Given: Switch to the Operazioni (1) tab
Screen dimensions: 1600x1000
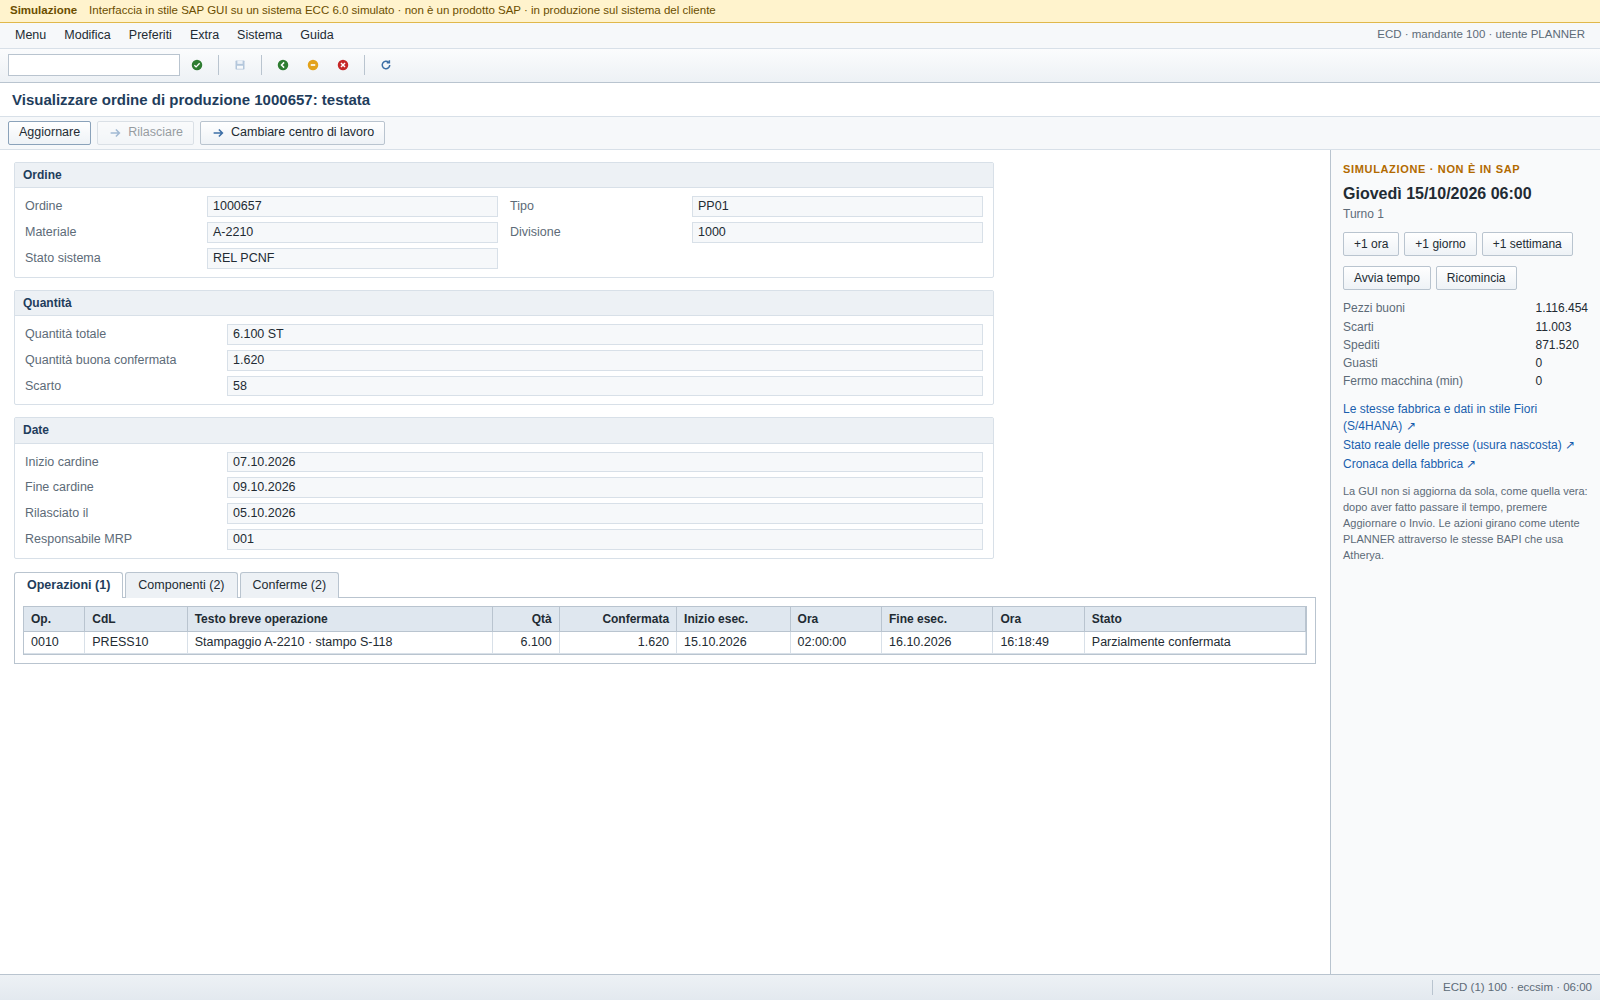Looking at the screenshot, I should (x=69, y=585).
